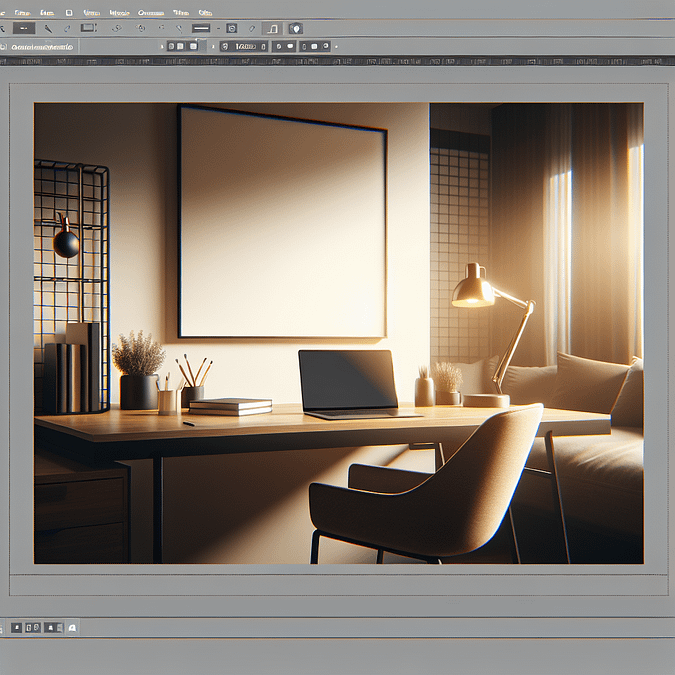The image size is (675, 675).
Task: Open the last menu in the menu bar
Action: point(205,12)
